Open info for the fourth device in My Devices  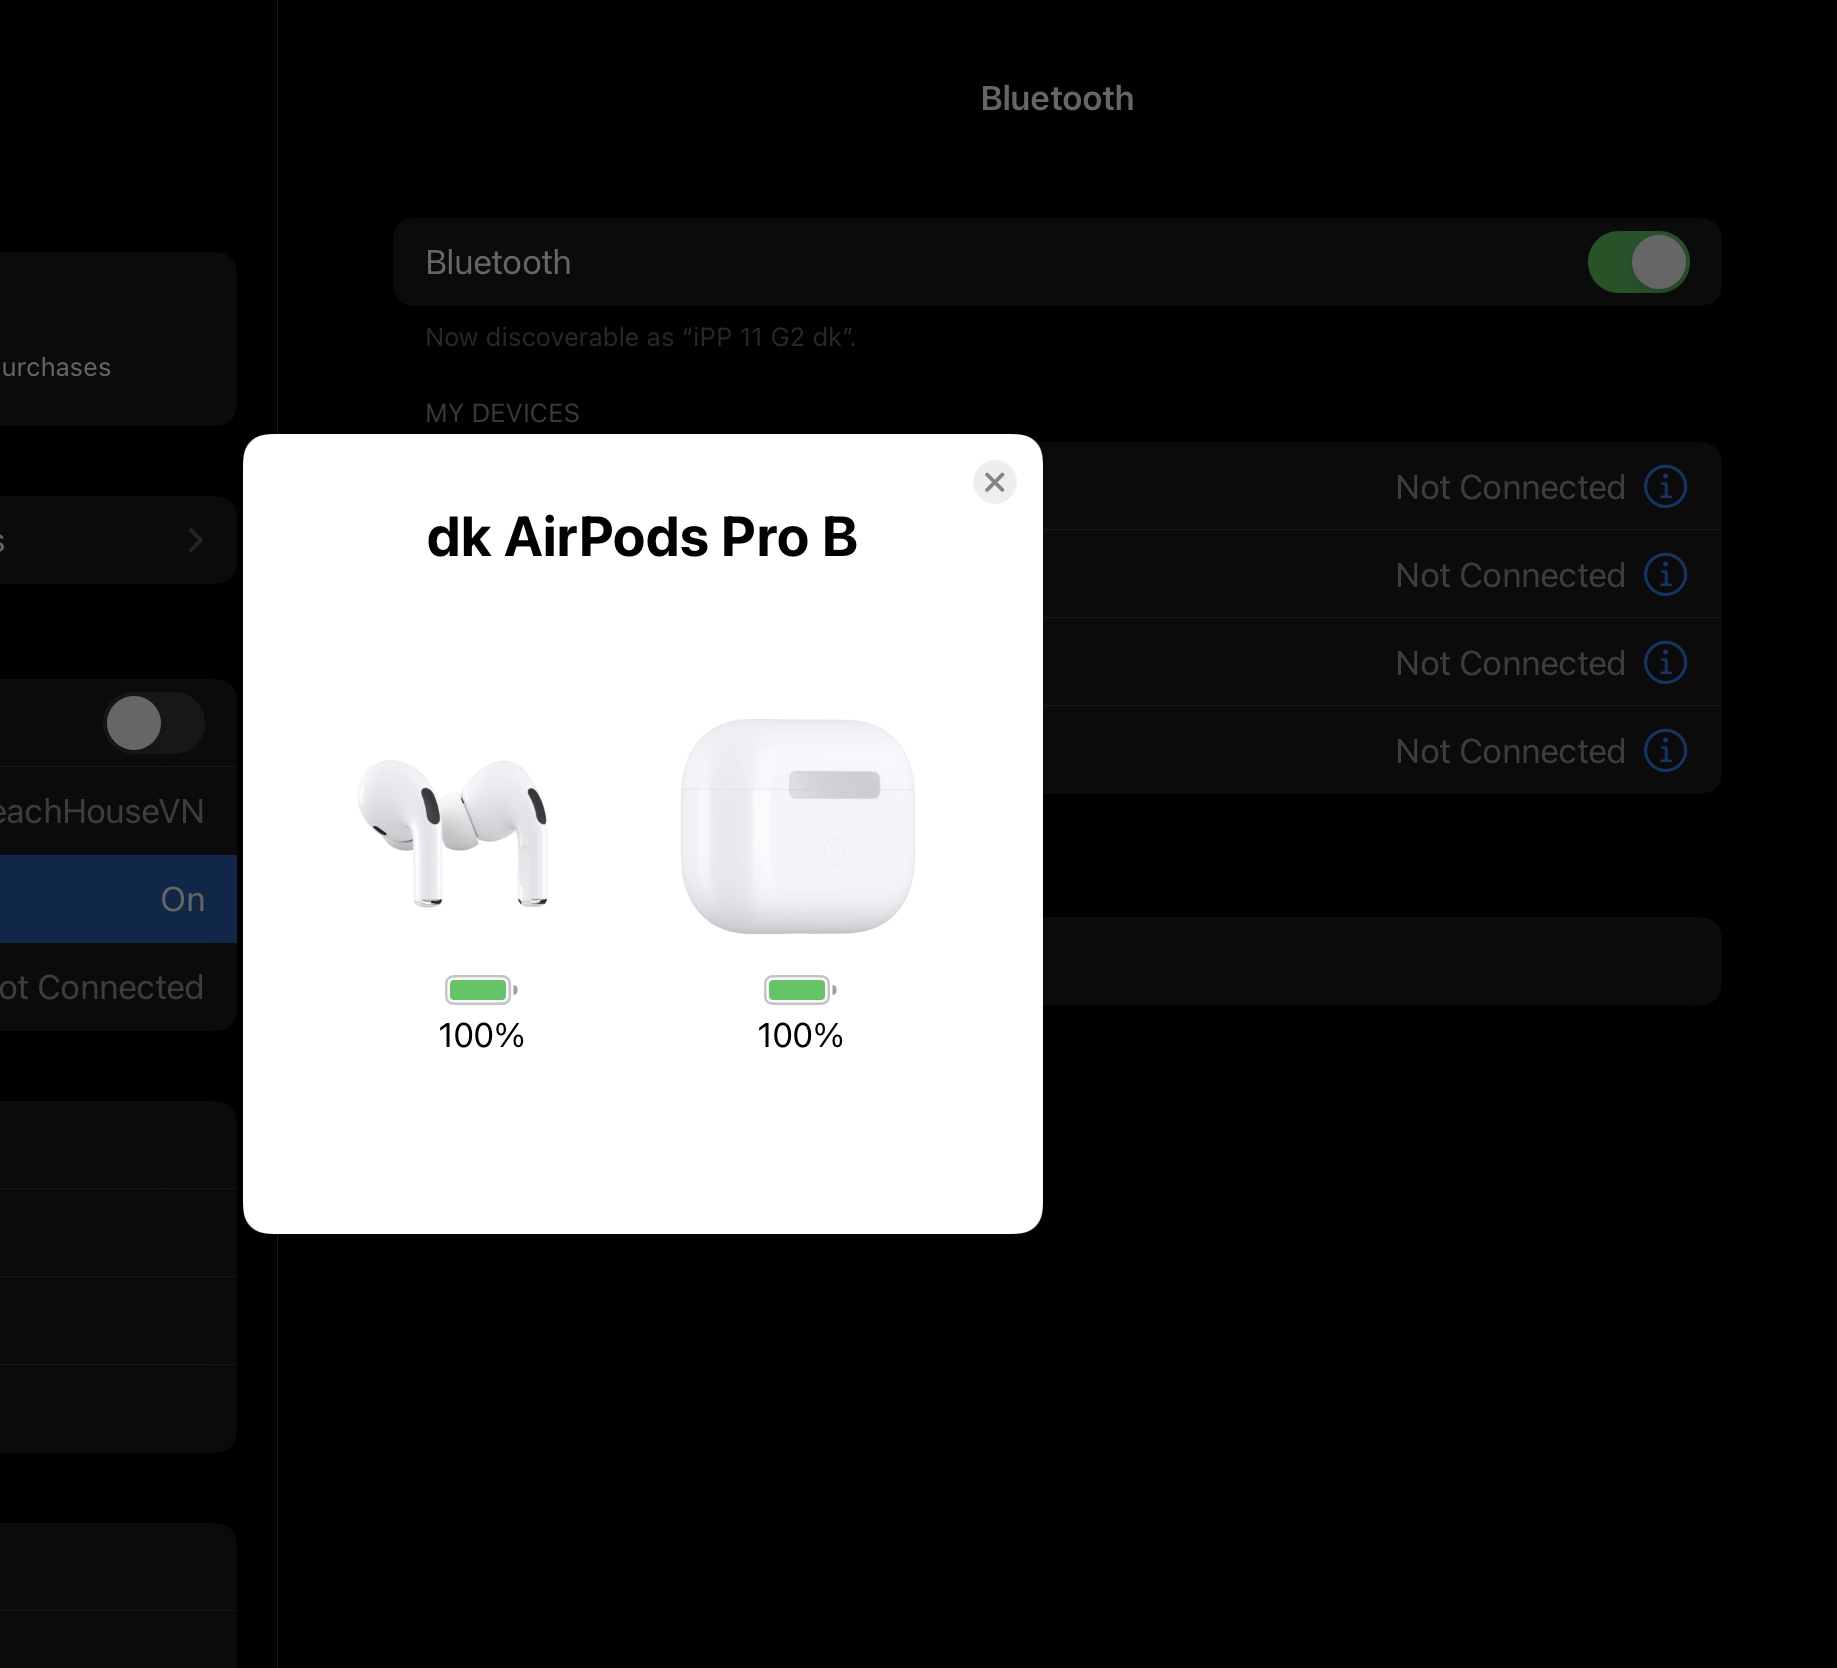coord(1666,751)
